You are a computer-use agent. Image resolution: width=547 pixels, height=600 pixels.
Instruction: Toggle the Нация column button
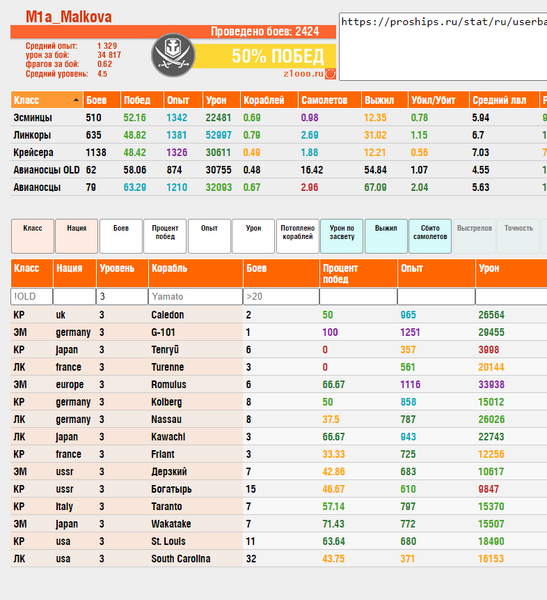pyautogui.click(x=77, y=236)
